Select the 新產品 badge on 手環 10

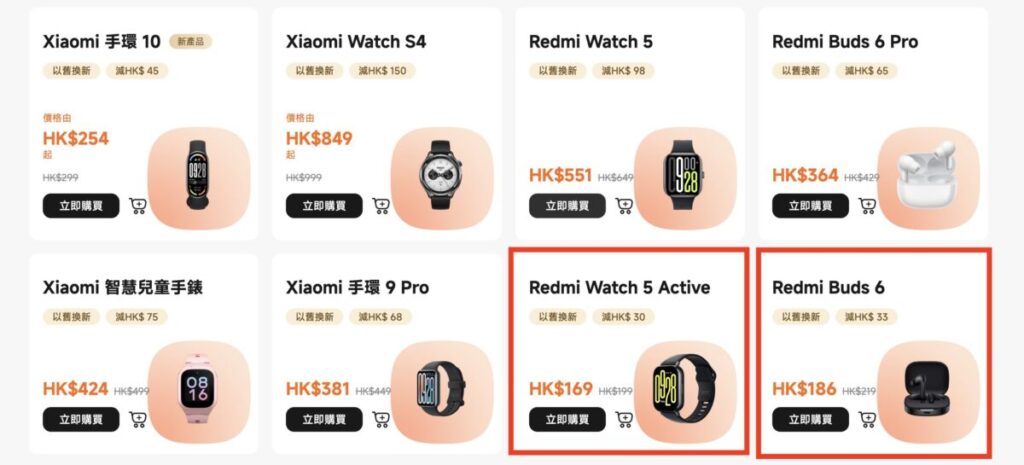click(191, 42)
